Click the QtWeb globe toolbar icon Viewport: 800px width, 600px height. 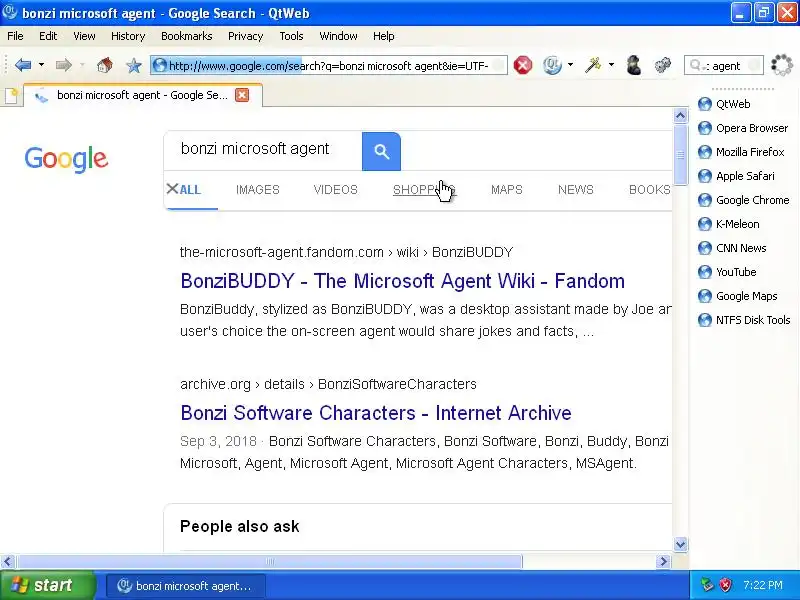pos(552,65)
